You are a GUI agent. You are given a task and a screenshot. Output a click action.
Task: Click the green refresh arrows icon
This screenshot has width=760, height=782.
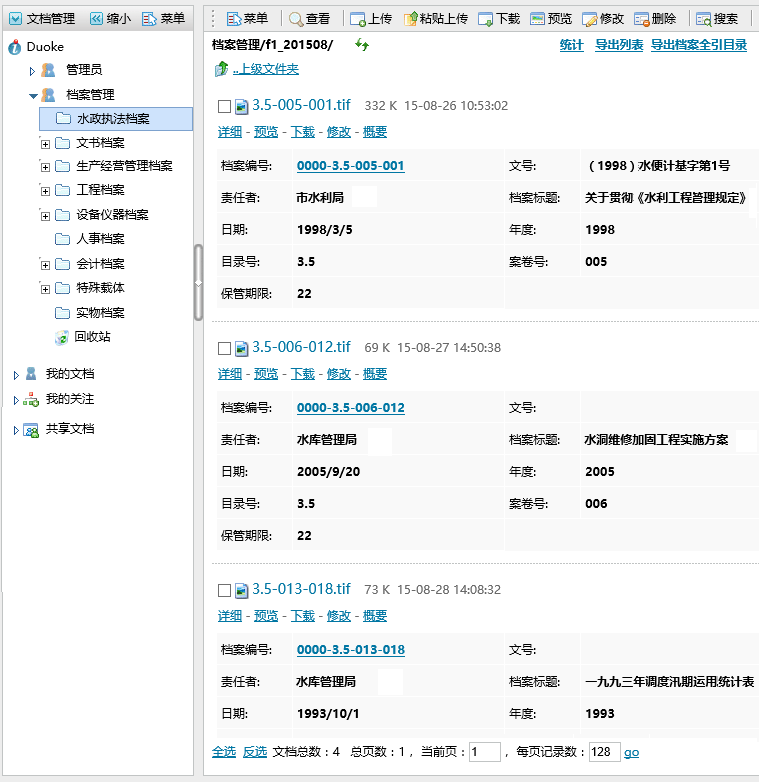pyautogui.click(x=362, y=45)
